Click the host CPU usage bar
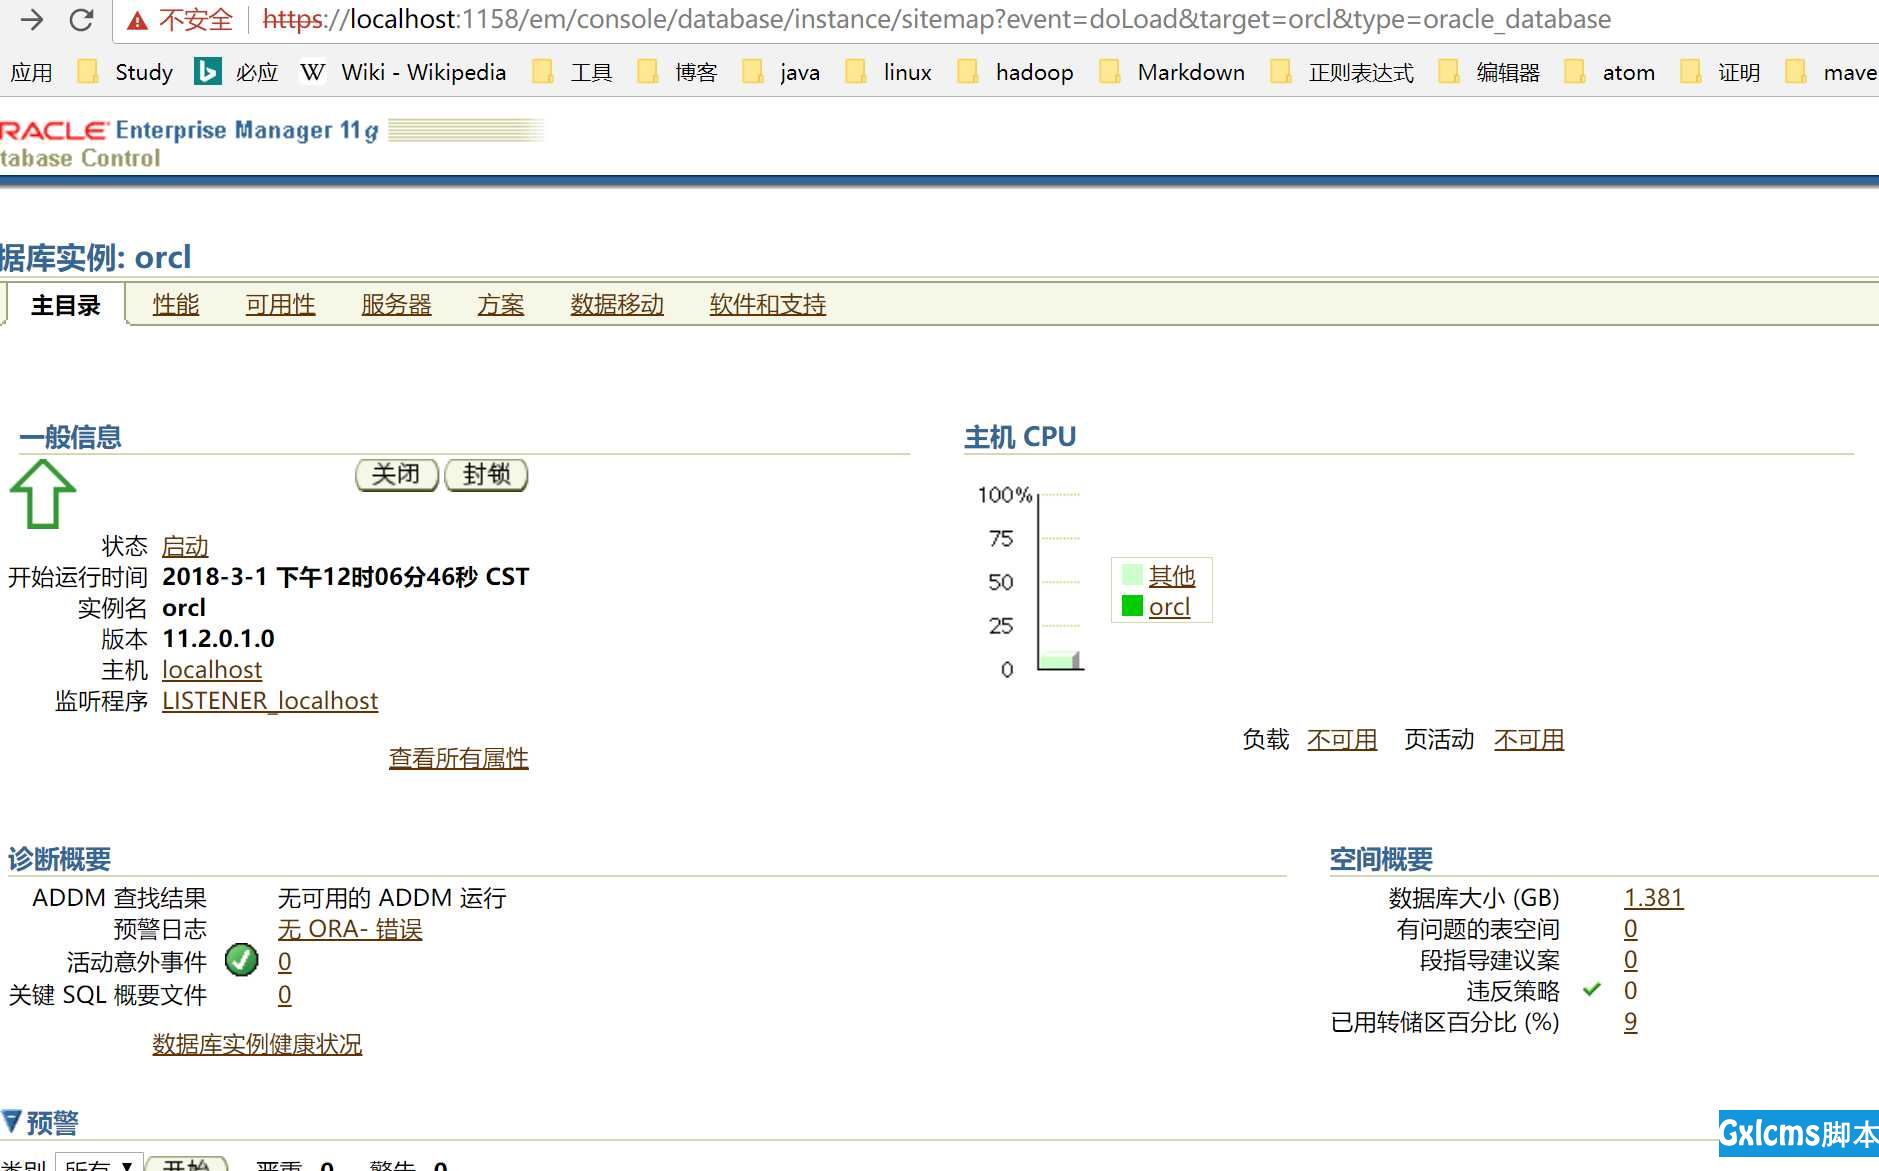Image resolution: width=1879 pixels, height=1171 pixels. (1060, 660)
